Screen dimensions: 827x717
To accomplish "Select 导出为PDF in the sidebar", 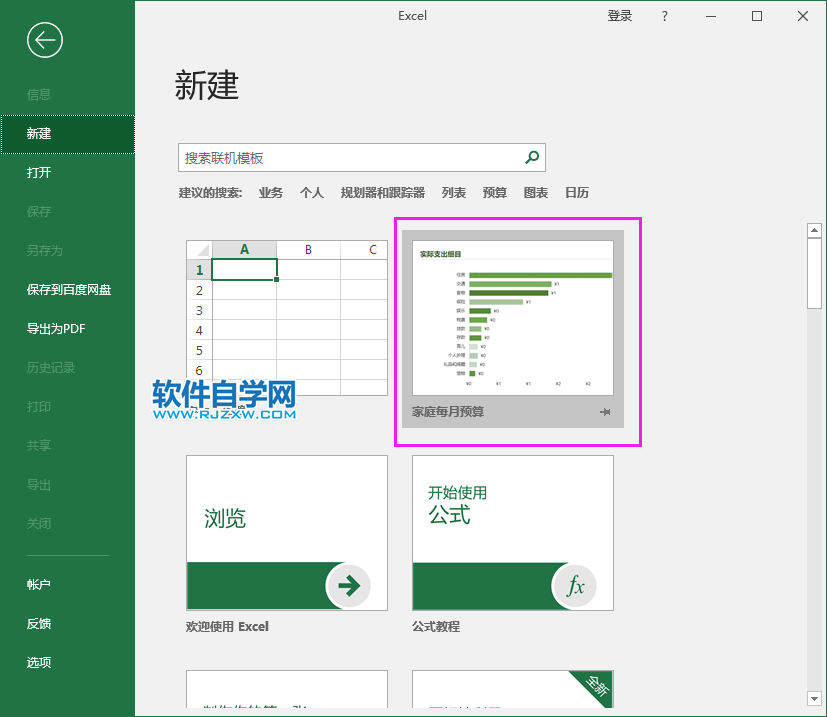I will coord(56,328).
